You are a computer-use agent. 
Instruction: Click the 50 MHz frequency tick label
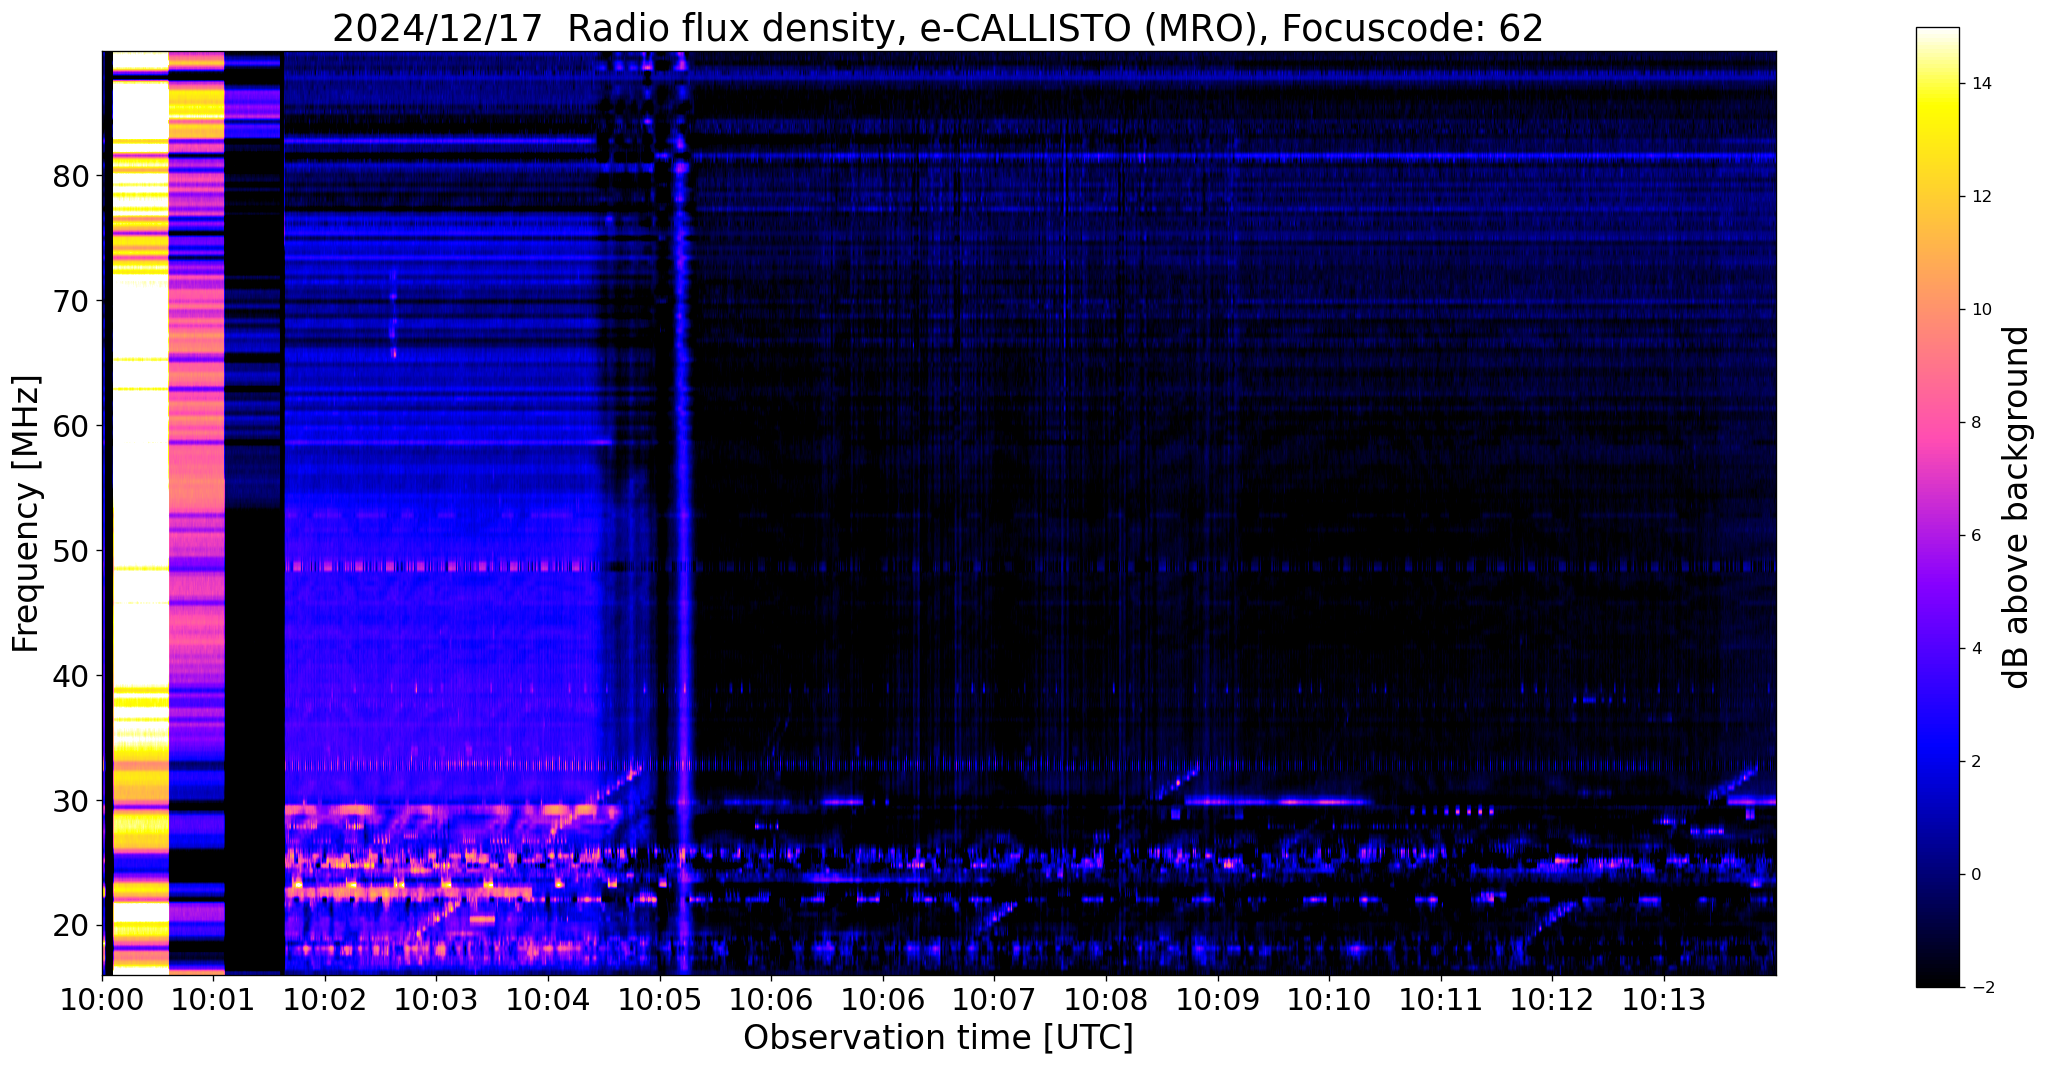pyautogui.click(x=71, y=551)
